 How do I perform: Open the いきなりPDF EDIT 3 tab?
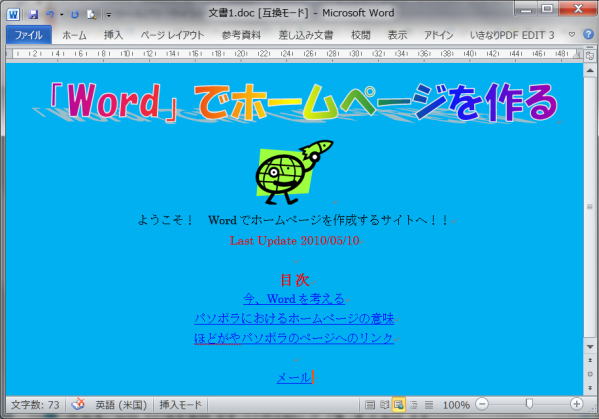pyautogui.click(x=512, y=35)
